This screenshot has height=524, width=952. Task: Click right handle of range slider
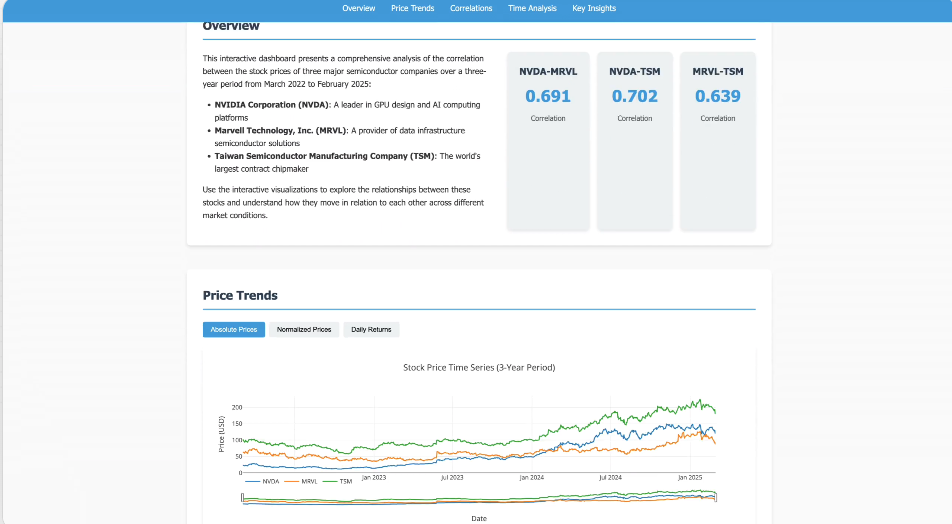[x=716, y=498]
